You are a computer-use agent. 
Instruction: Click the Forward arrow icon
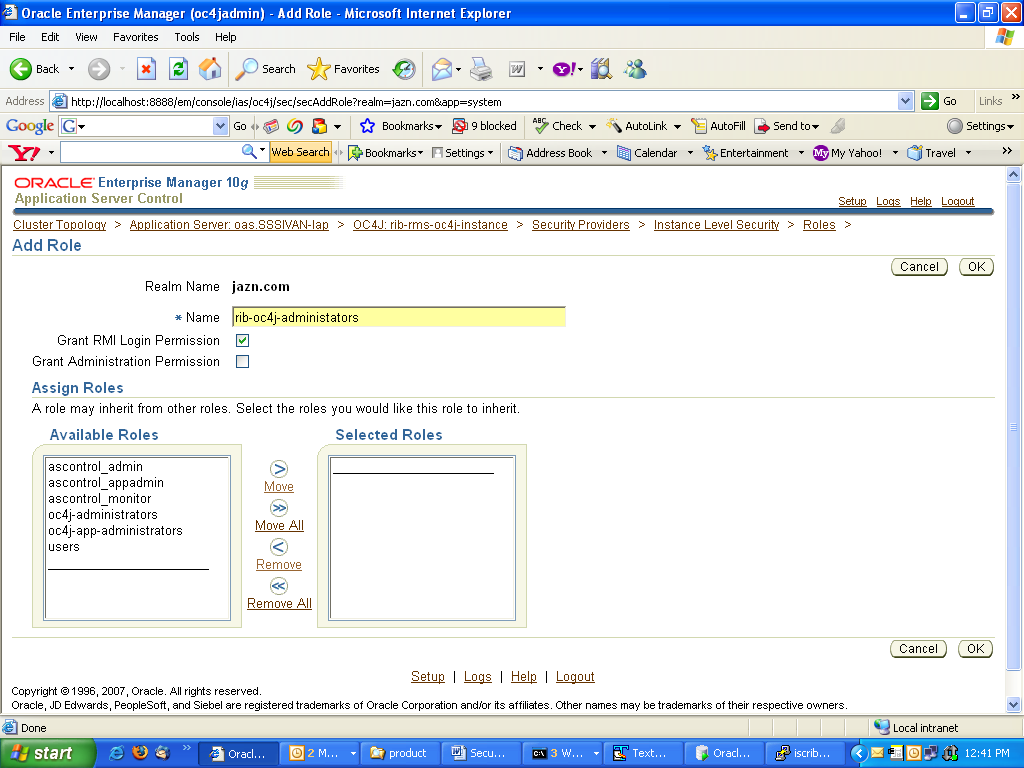[x=99, y=69]
